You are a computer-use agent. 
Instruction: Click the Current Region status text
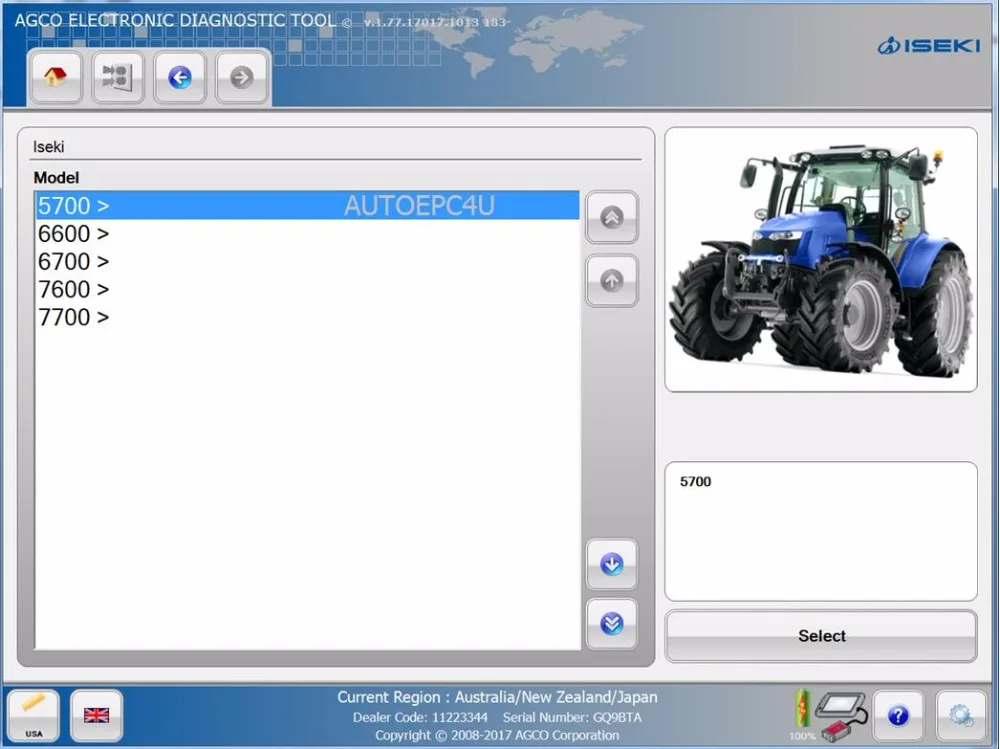tap(497, 697)
